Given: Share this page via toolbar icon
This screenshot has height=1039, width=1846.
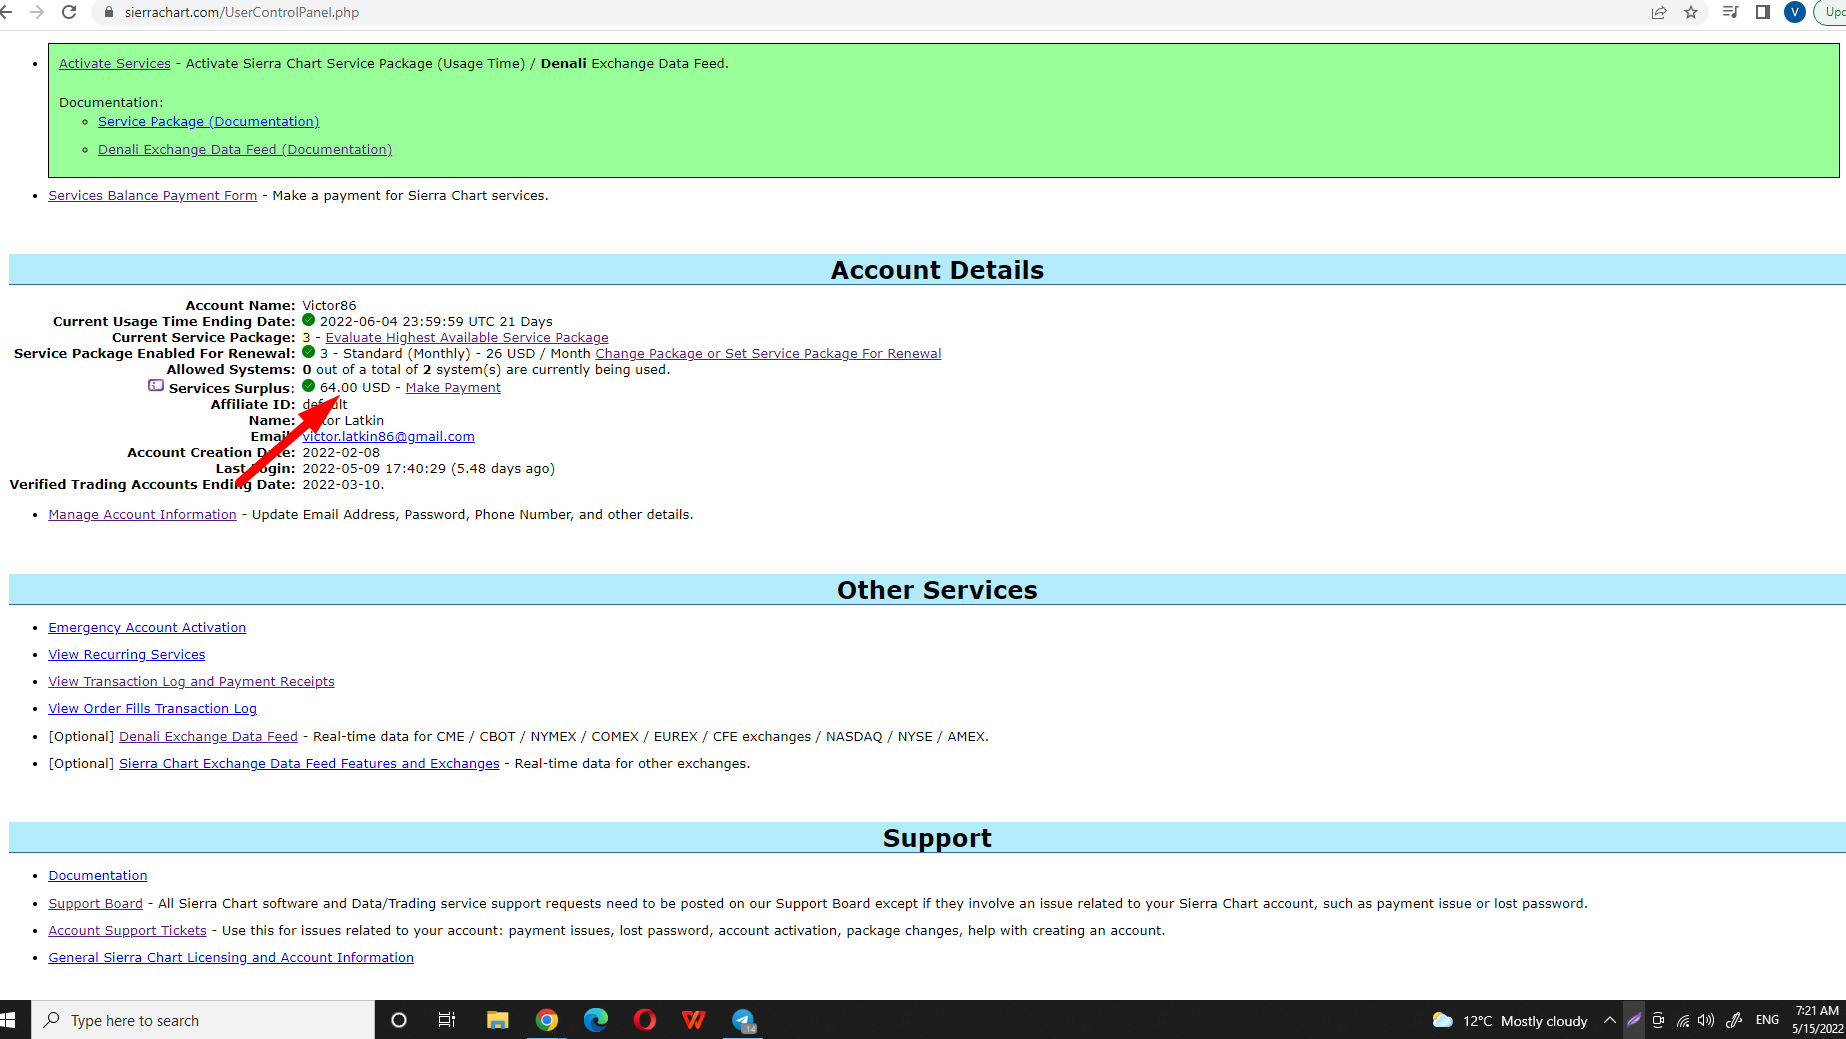Looking at the screenshot, I should (1659, 12).
